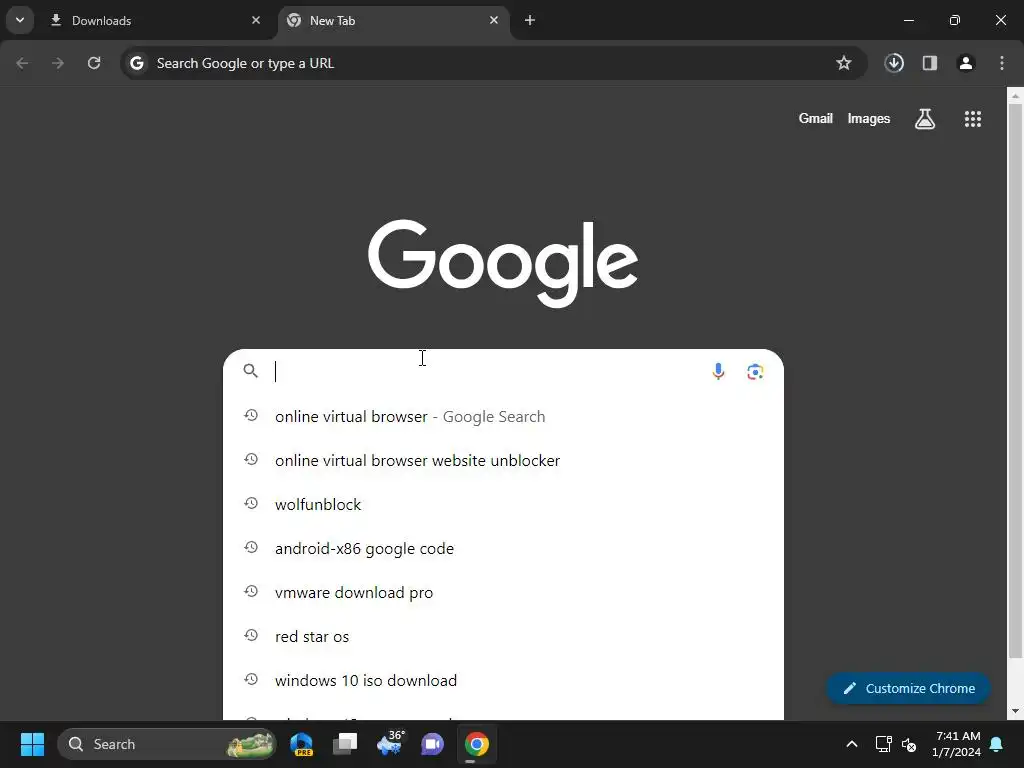
Task: Open the clock showing 7:41 AM
Action: tap(957, 744)
